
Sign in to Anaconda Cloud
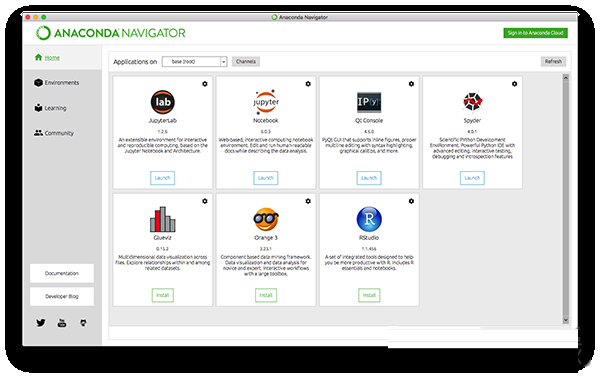tap(535, 33)
